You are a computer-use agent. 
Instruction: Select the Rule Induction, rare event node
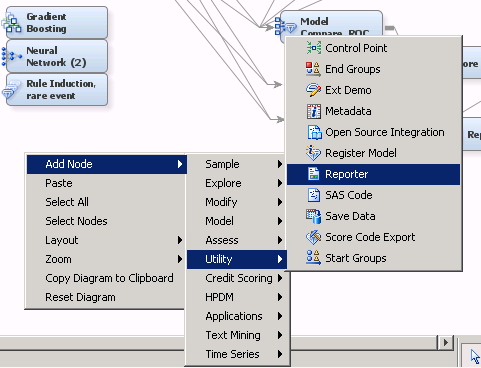point(57,90)
